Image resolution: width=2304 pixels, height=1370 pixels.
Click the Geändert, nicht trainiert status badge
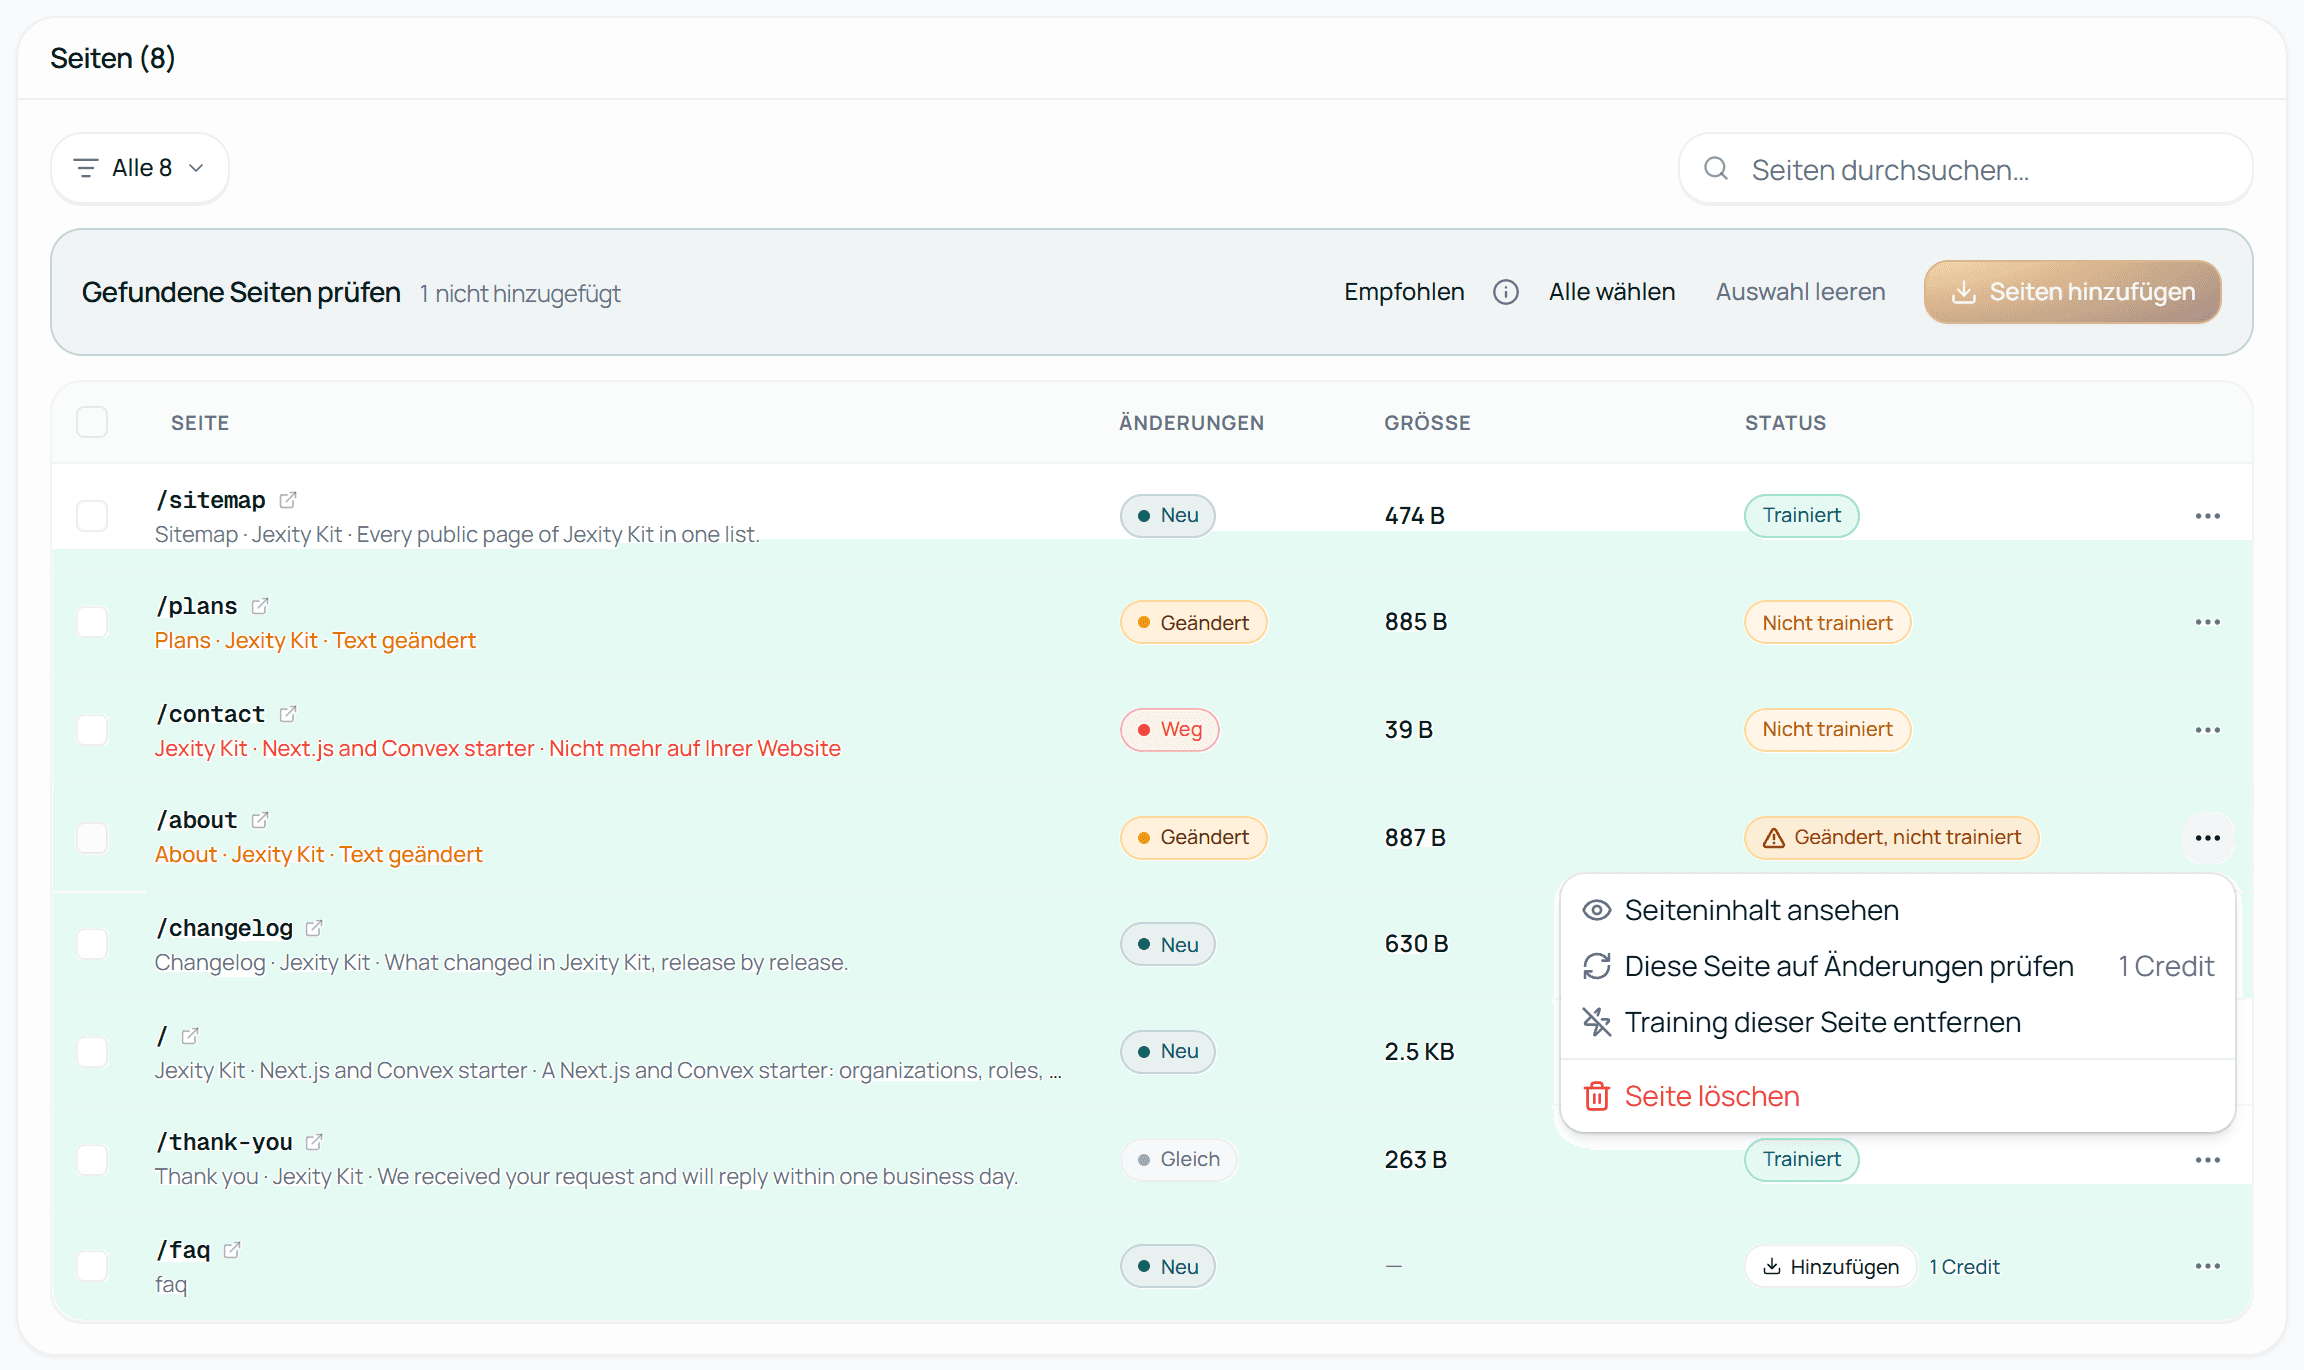coord(1891,838)
